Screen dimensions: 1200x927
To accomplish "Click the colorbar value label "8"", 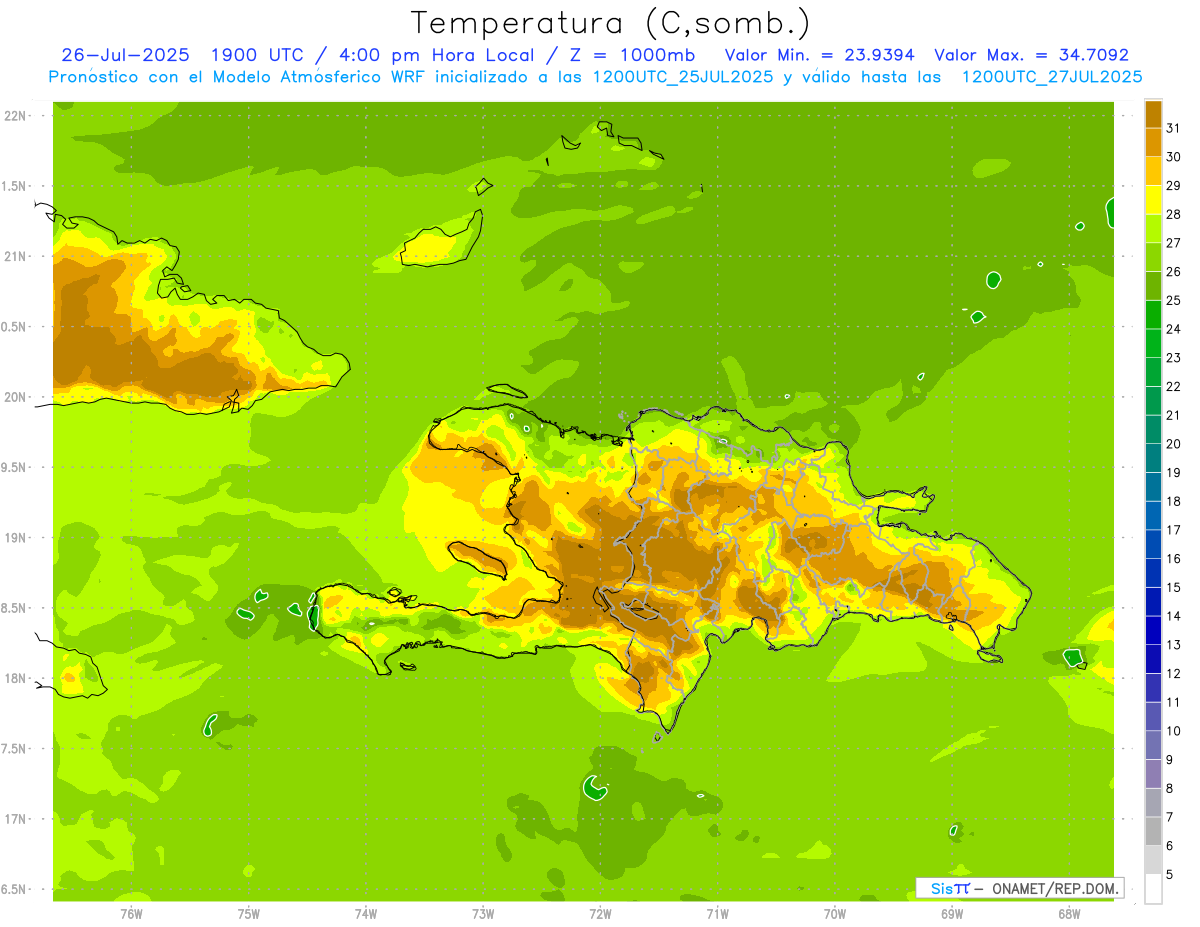I will [1171, 789].
